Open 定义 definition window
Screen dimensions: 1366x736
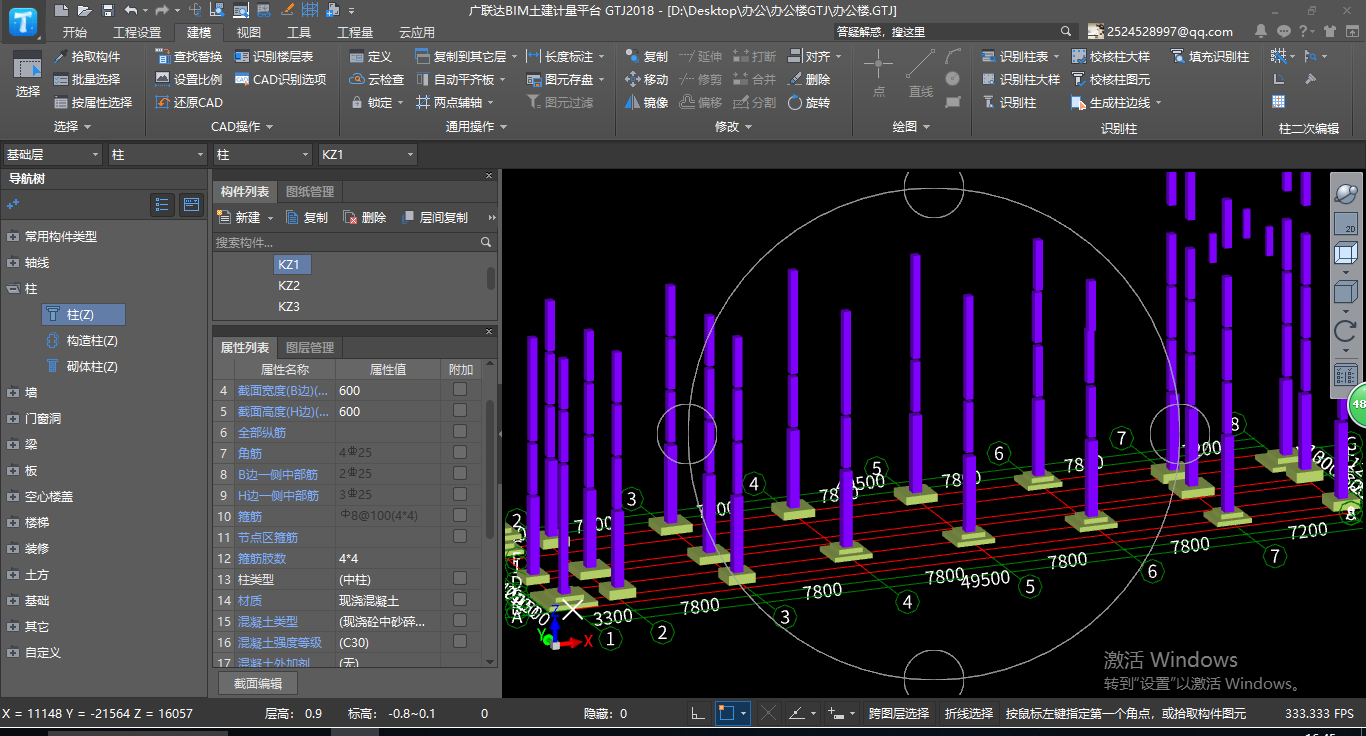tap(371, 56)
